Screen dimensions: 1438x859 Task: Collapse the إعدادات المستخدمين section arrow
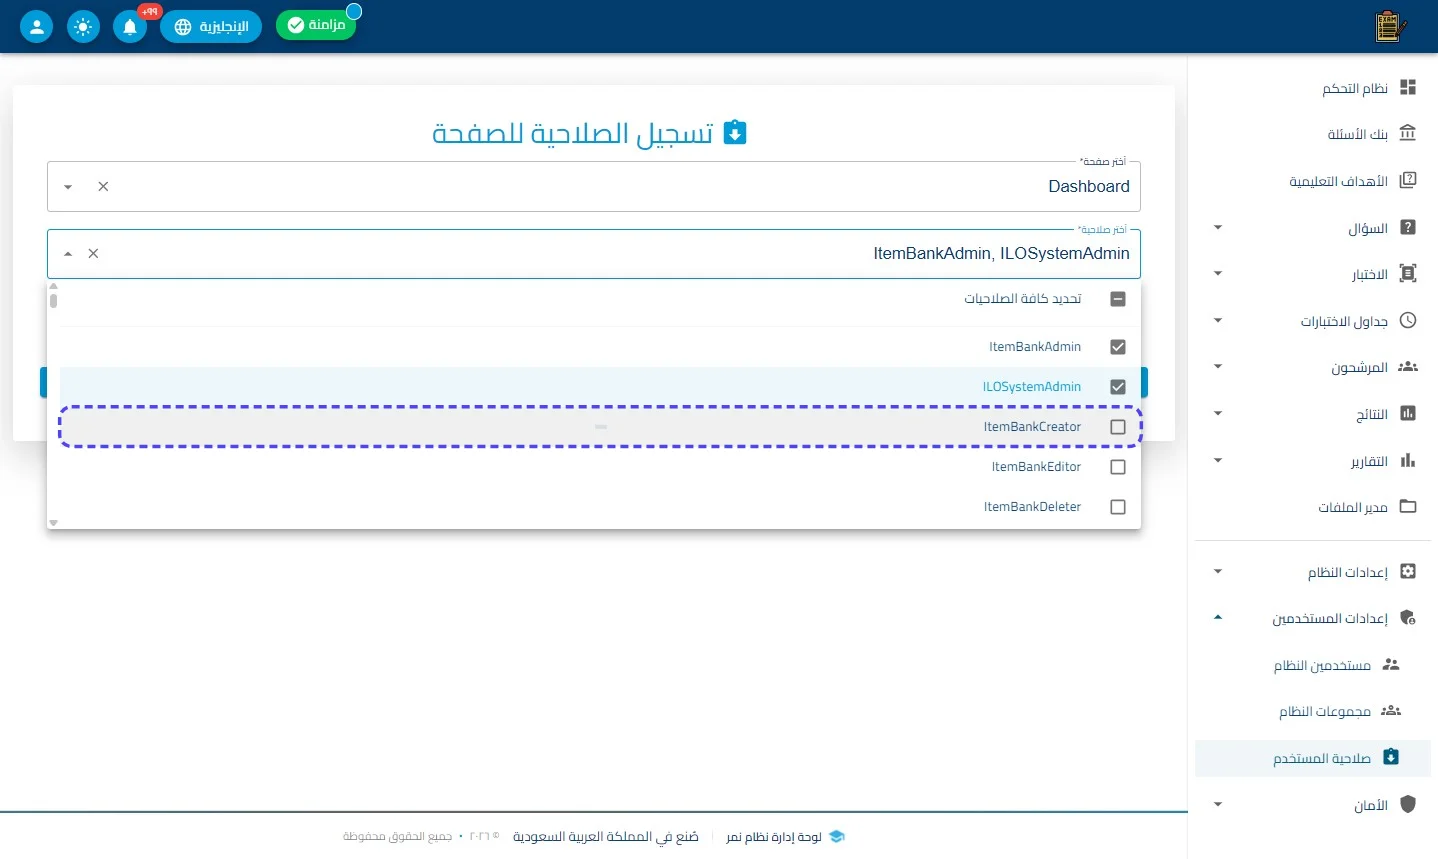click(x=1218, y=618)
